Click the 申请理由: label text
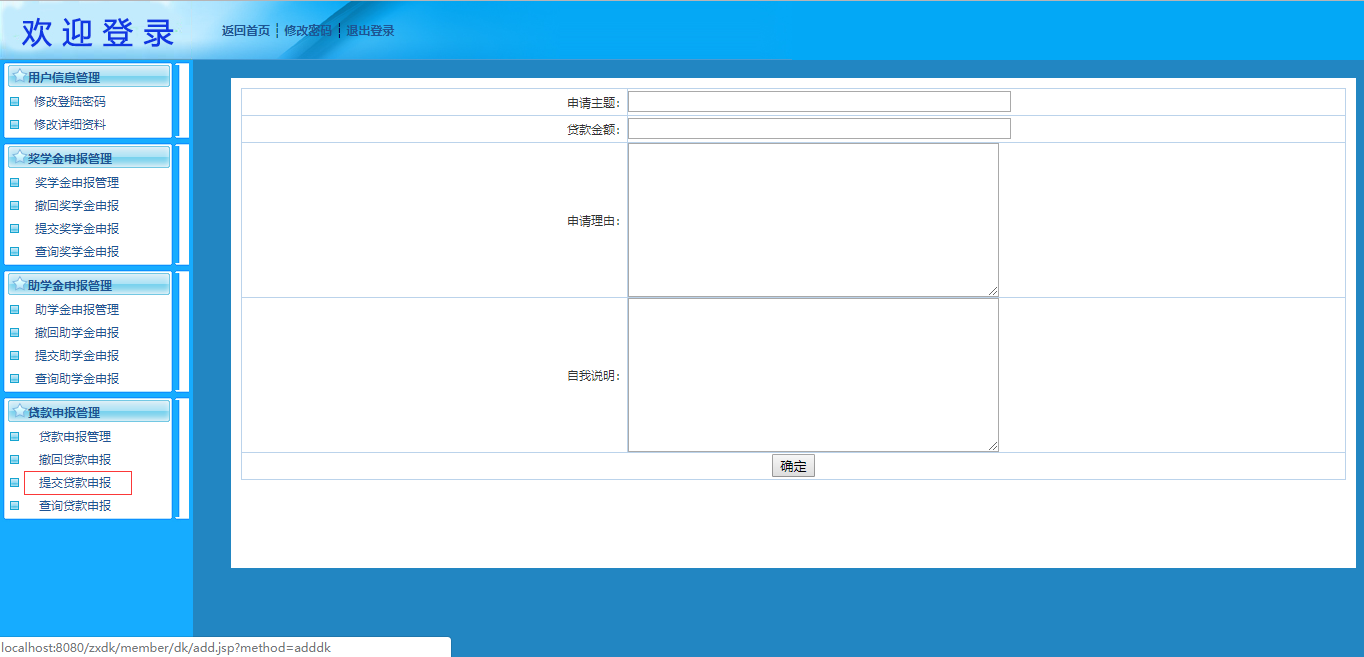1364x657 pixels. pos(594,221)
